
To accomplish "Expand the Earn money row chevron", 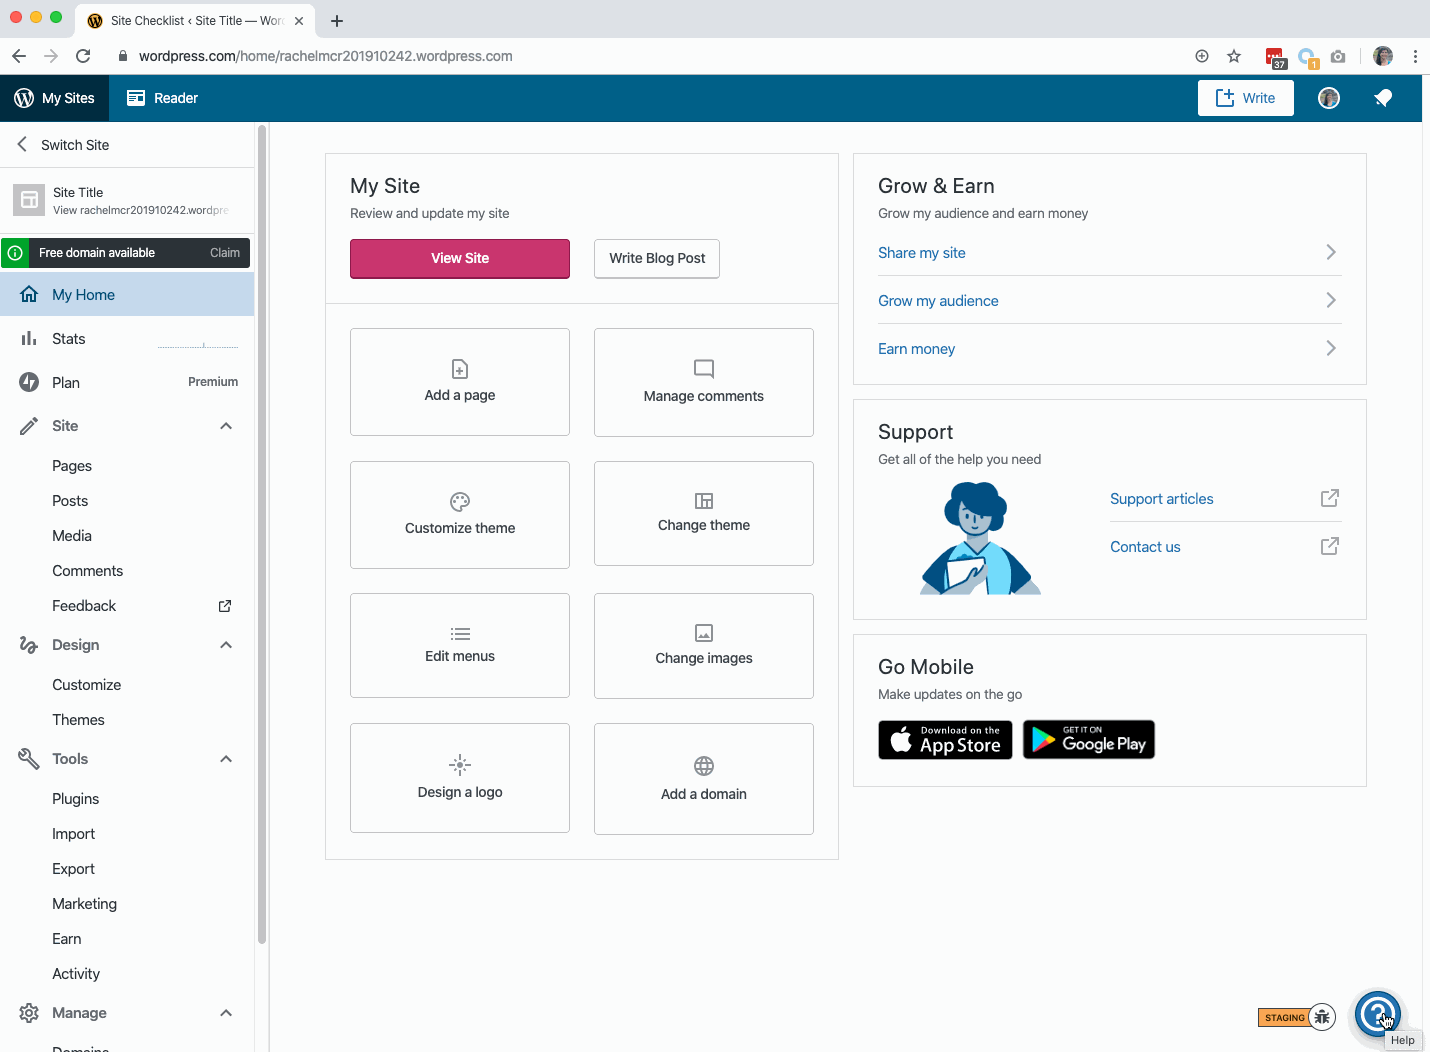I will [x=1331, y=348].
